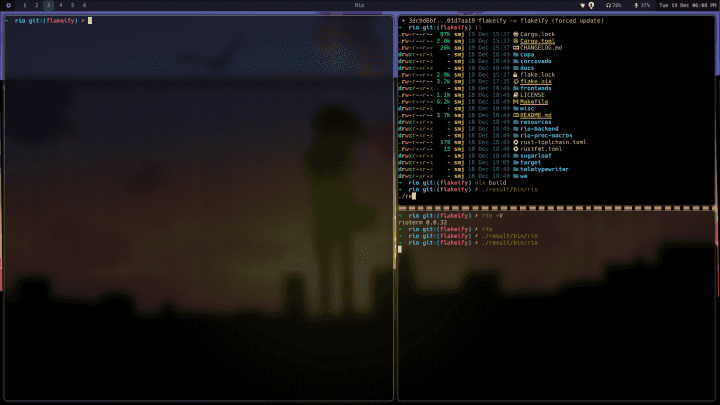The width and height of the screenshot is (720, 405).
Task: Click the 97k size of Cargo.lock
Action: point(445,34)
